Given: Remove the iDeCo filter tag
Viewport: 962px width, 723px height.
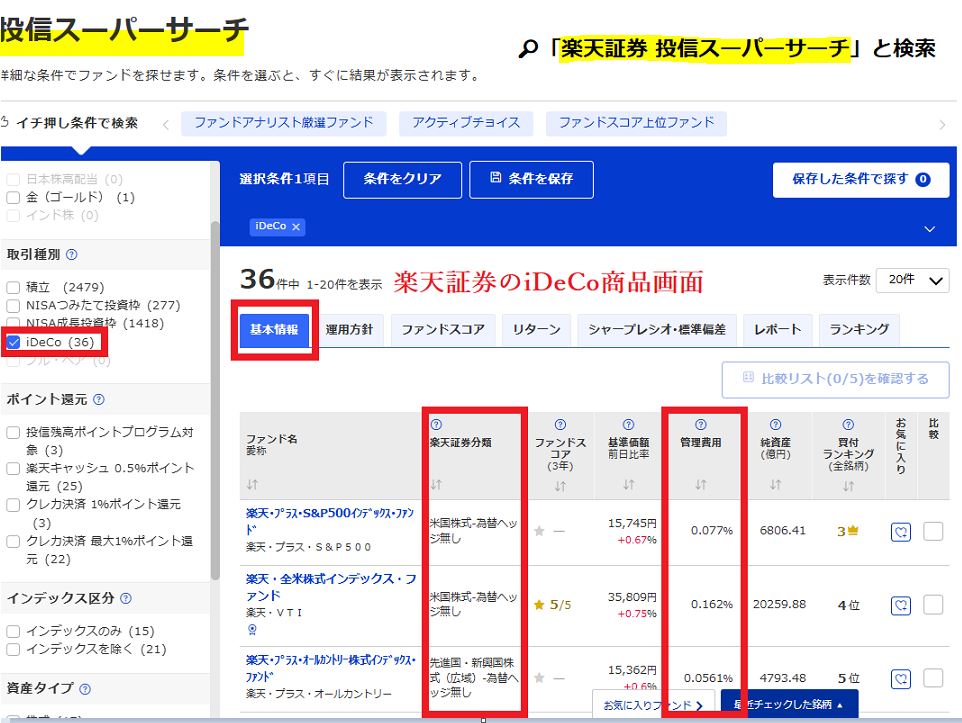Looking at the screenshot, I should coord(296,227).
